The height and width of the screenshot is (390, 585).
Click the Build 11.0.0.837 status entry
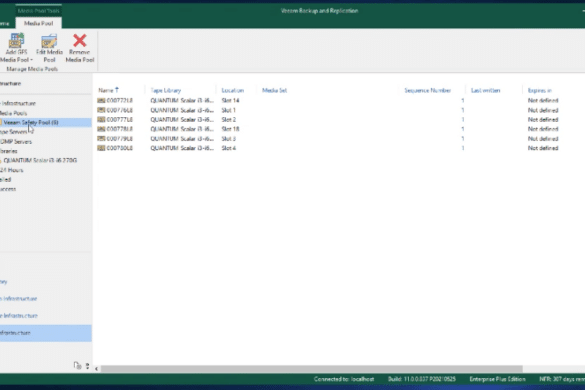click(x=422, y=379)
